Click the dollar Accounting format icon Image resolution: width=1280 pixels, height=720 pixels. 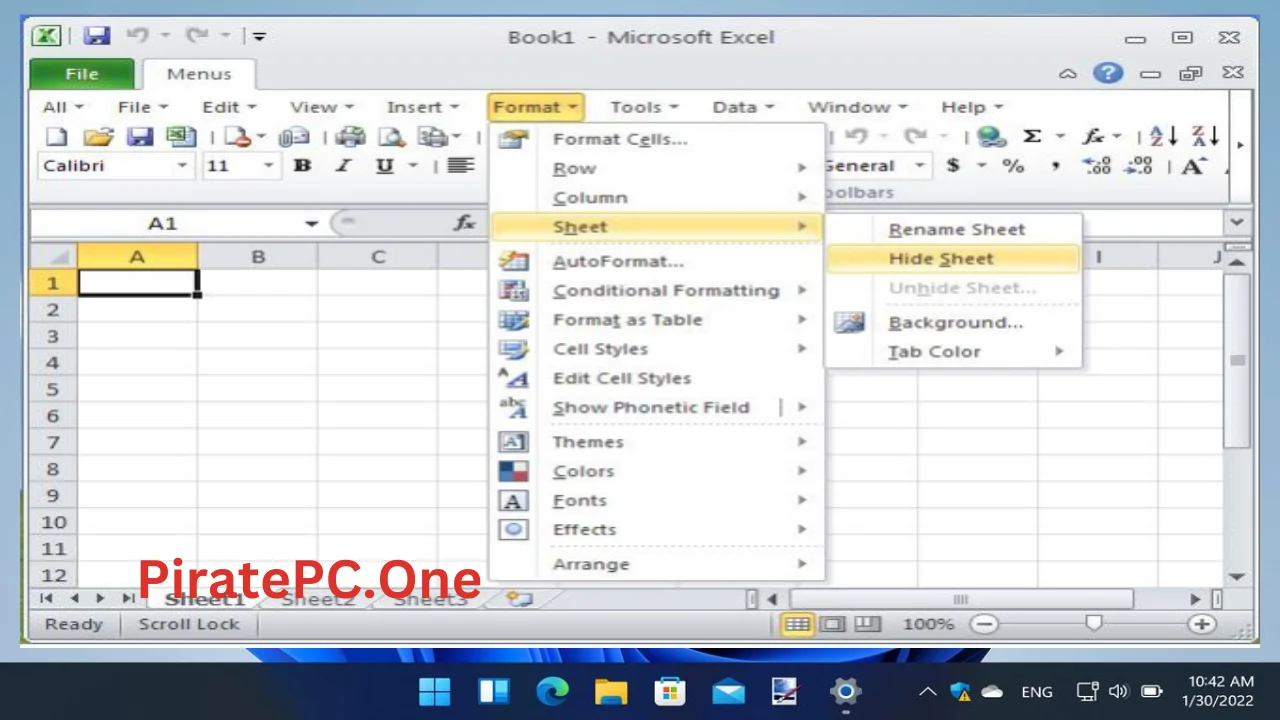tap(953, 166)
